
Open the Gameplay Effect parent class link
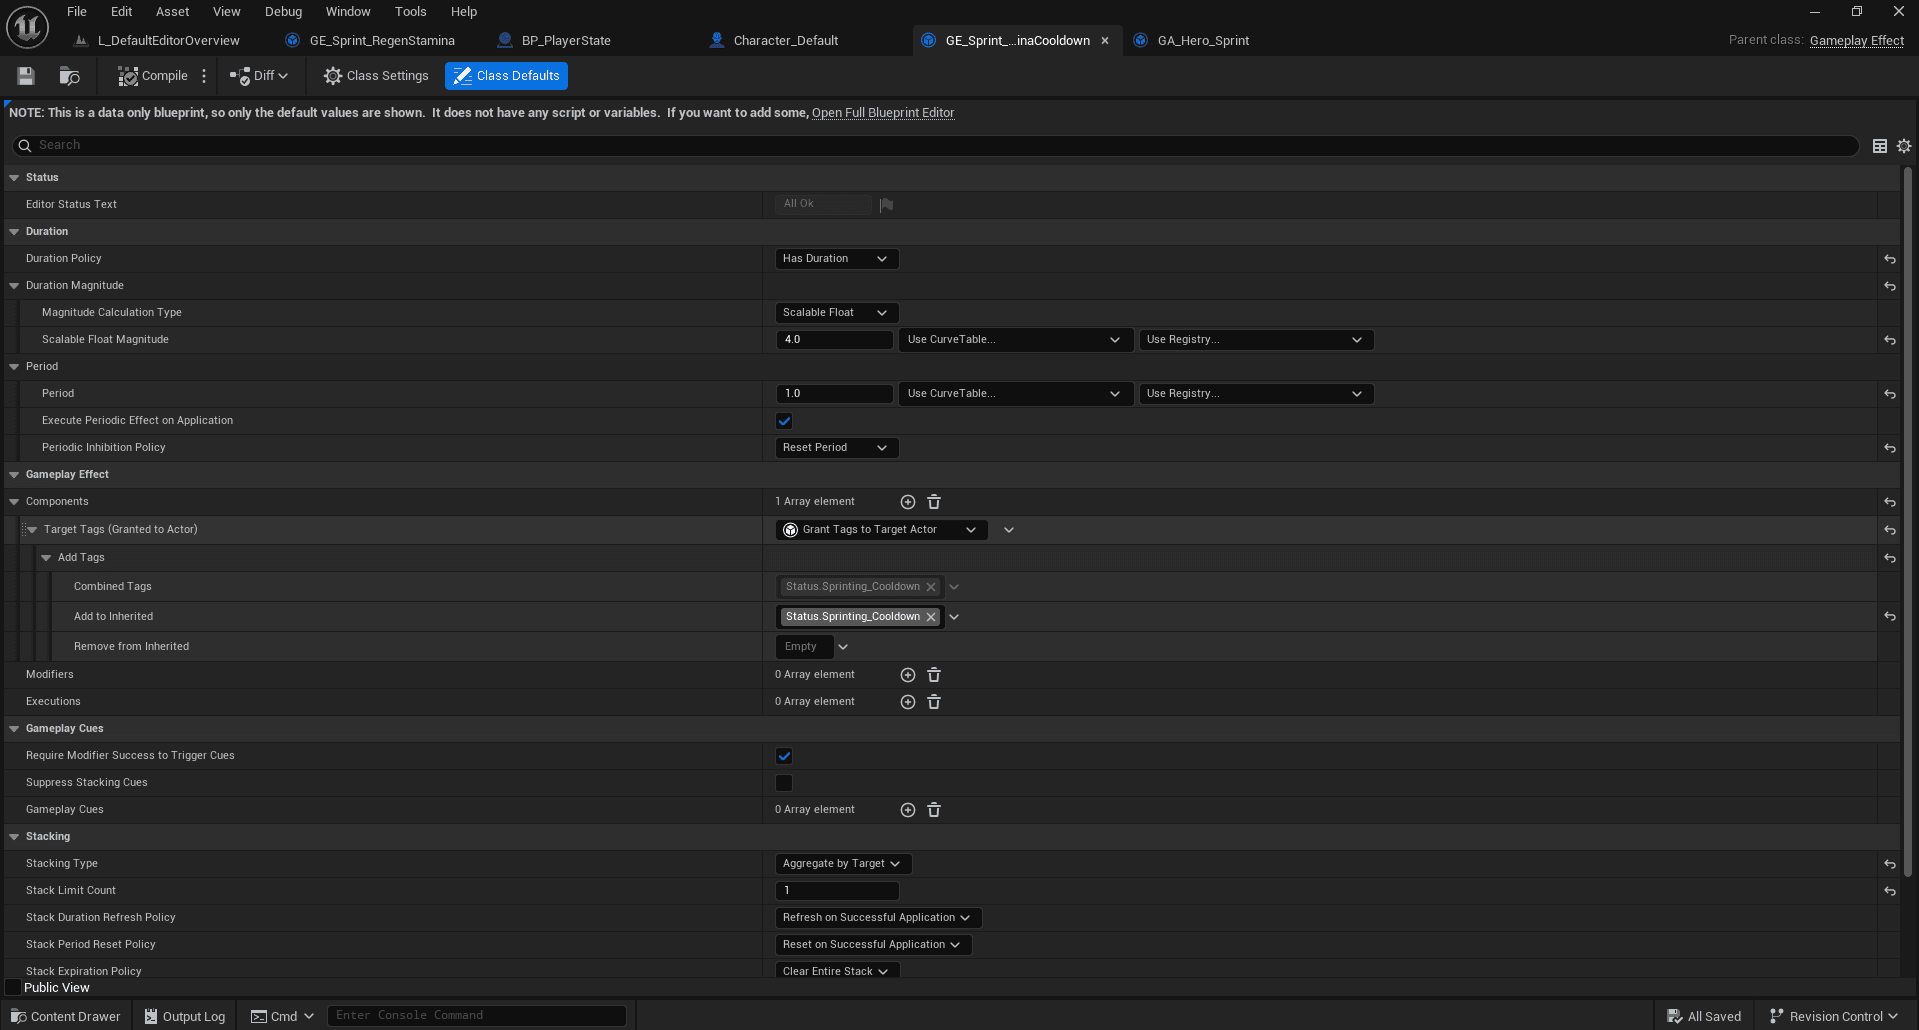tap(1856, 41)
